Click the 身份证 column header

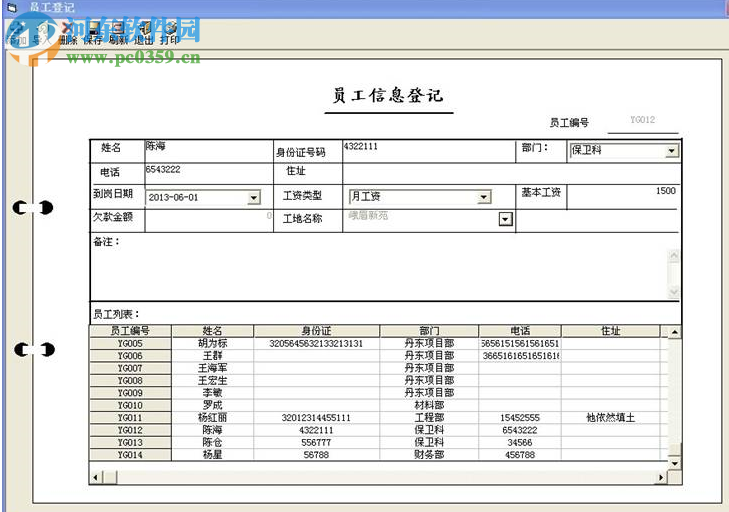316,331
